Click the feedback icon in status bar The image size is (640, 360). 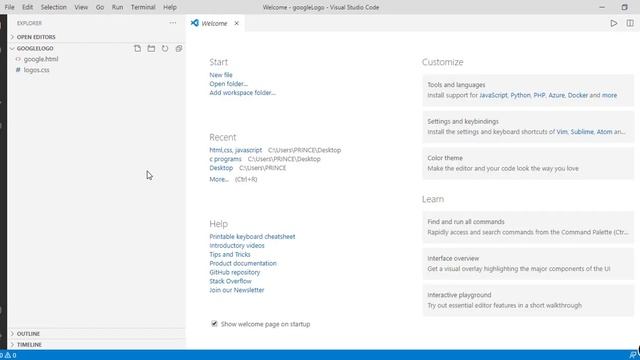633,355
